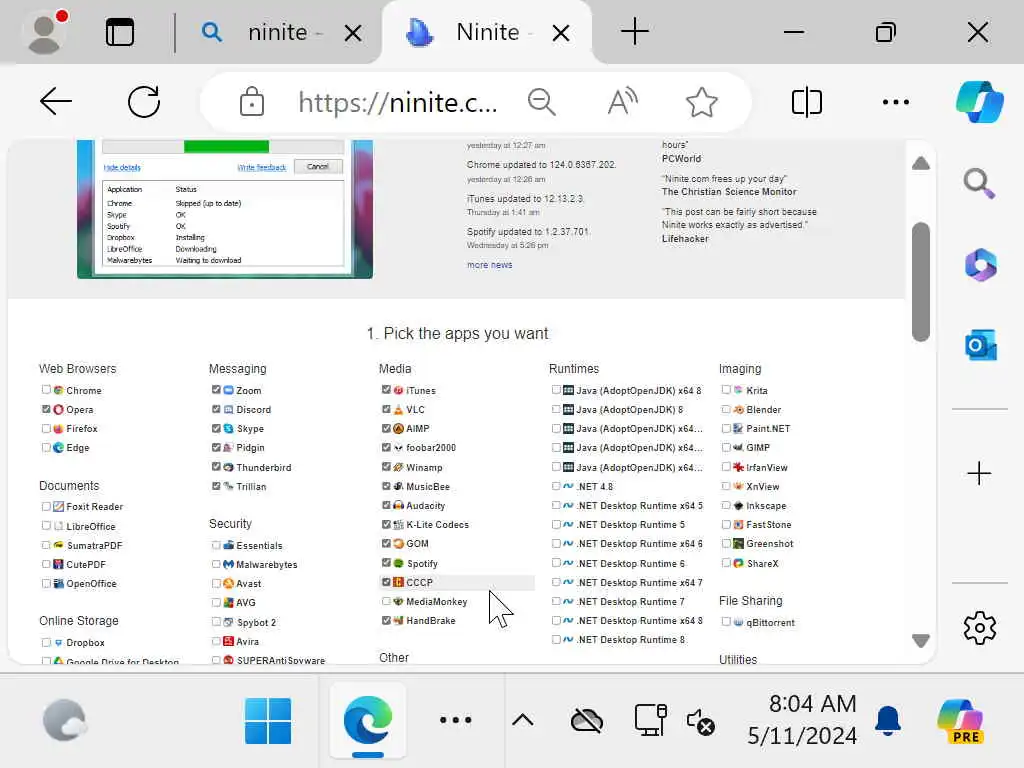The height and width of the screenshot is (768, 1024).
Task: Select the Ninite tab
Action: click(x=487, y=32)
